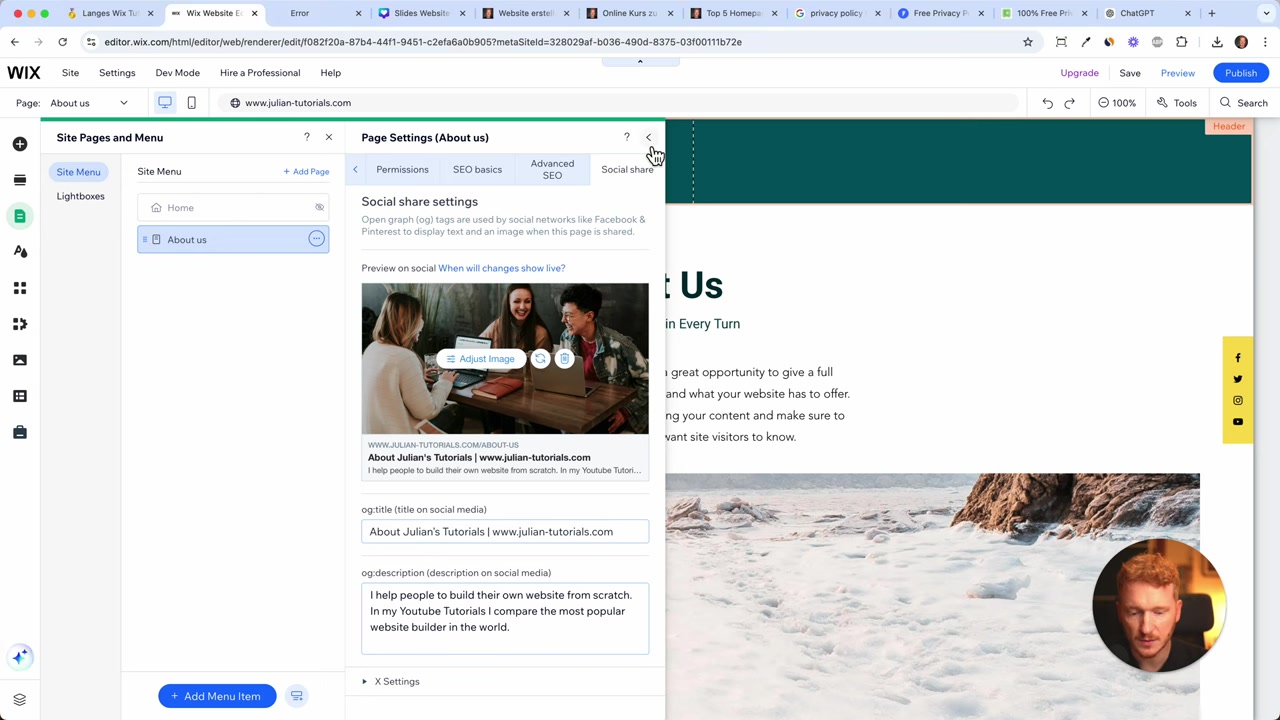Open the Site menu
This screenshot has height=720, width=1280.
pos(70,73)
